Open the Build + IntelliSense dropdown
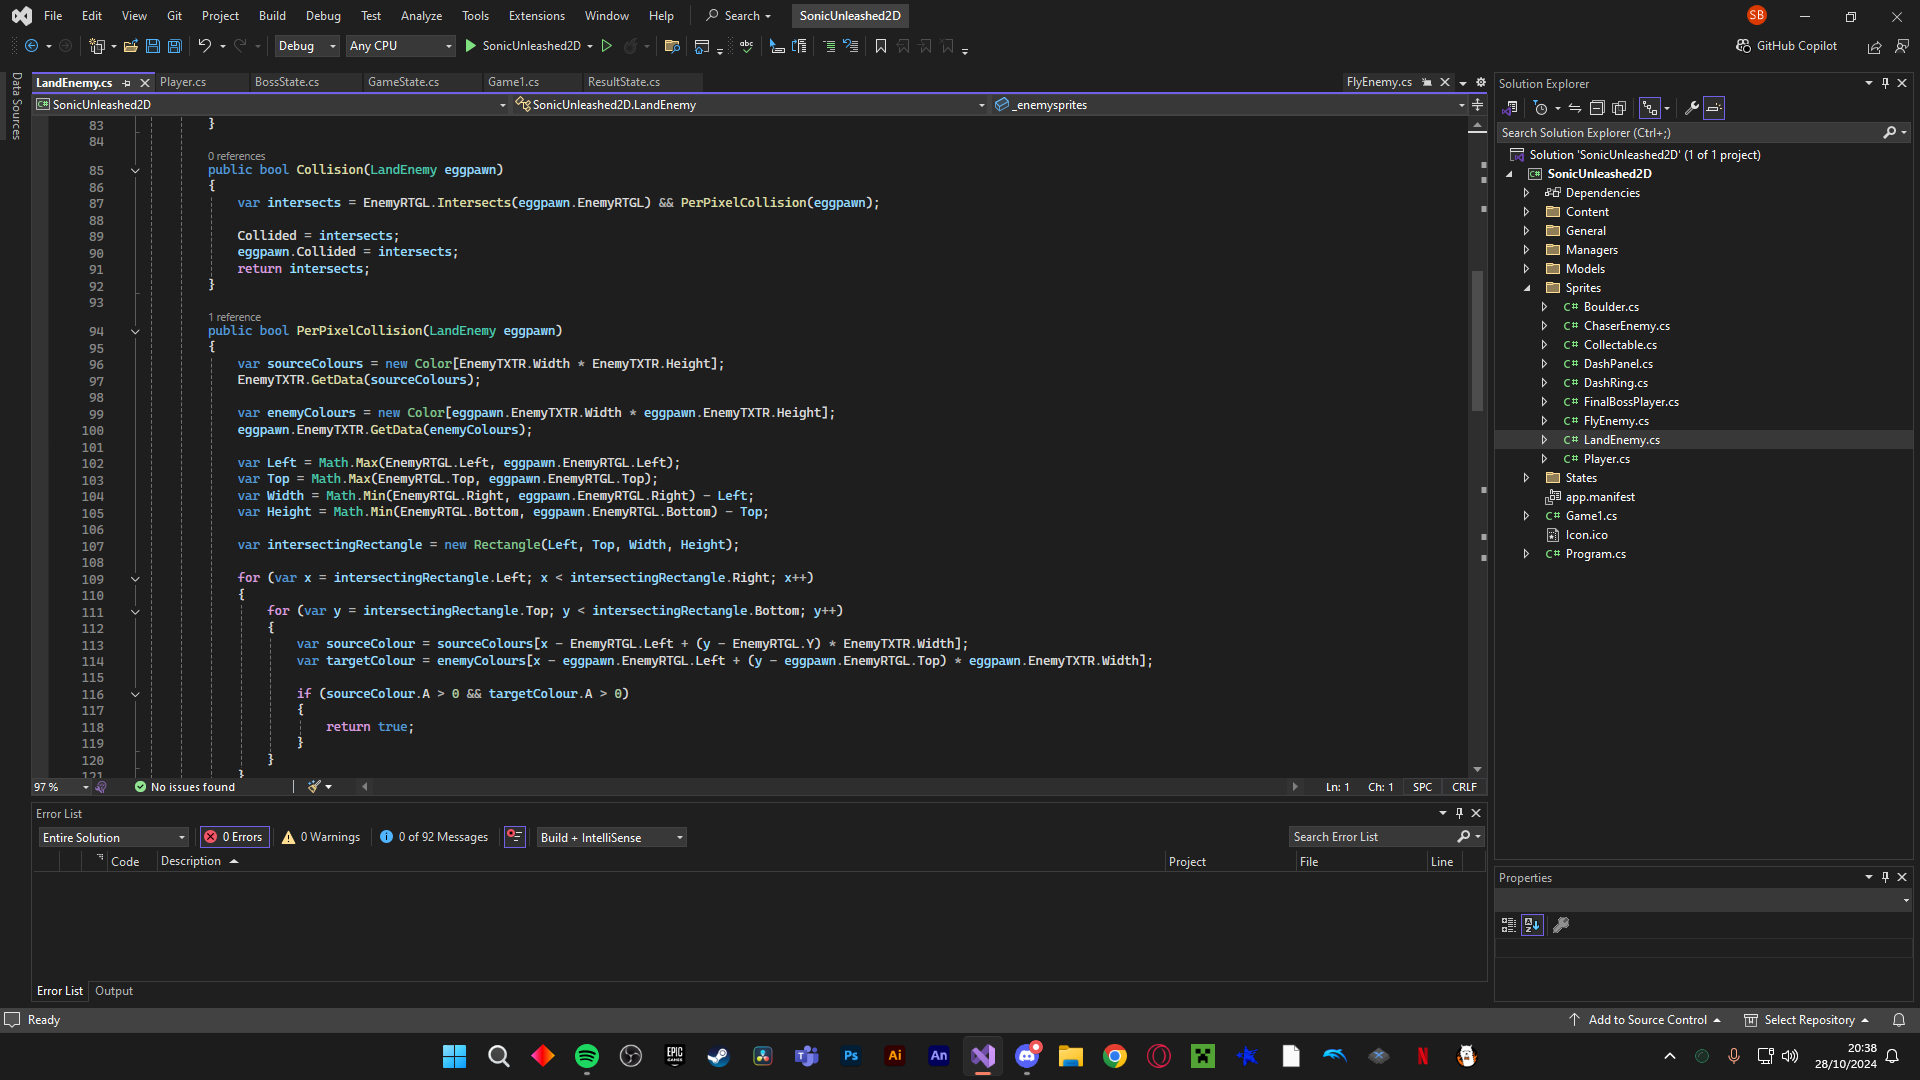Image resolution: width=1920 pixels, height=1080 pixels. tap(611, 837)
